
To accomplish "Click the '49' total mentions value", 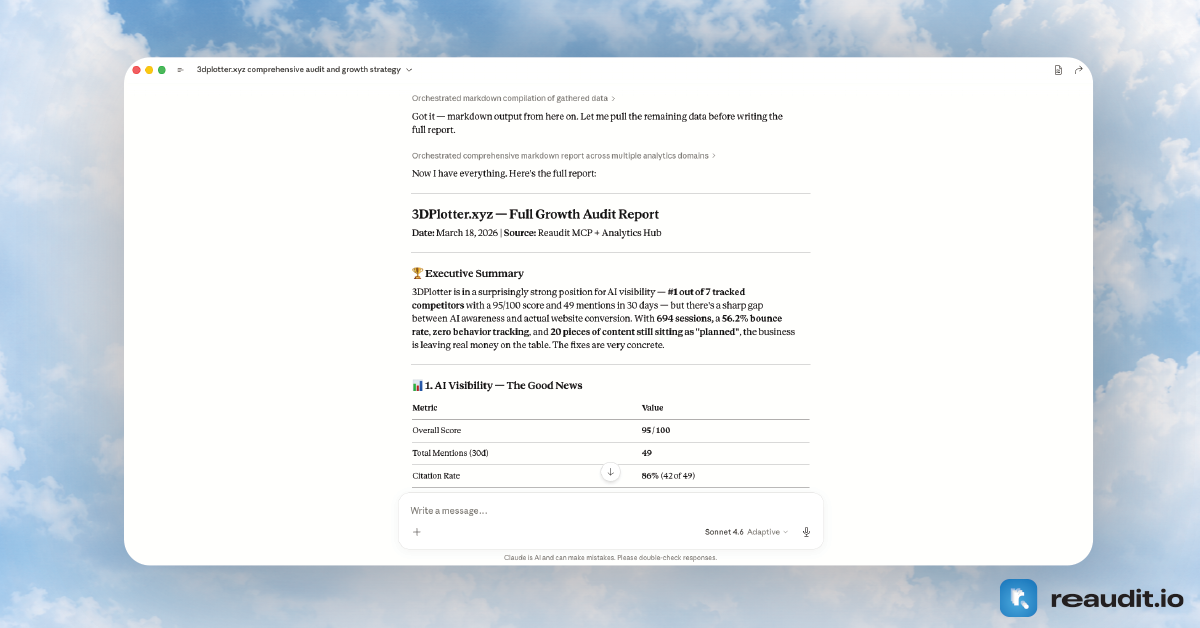I will [646, 453].
